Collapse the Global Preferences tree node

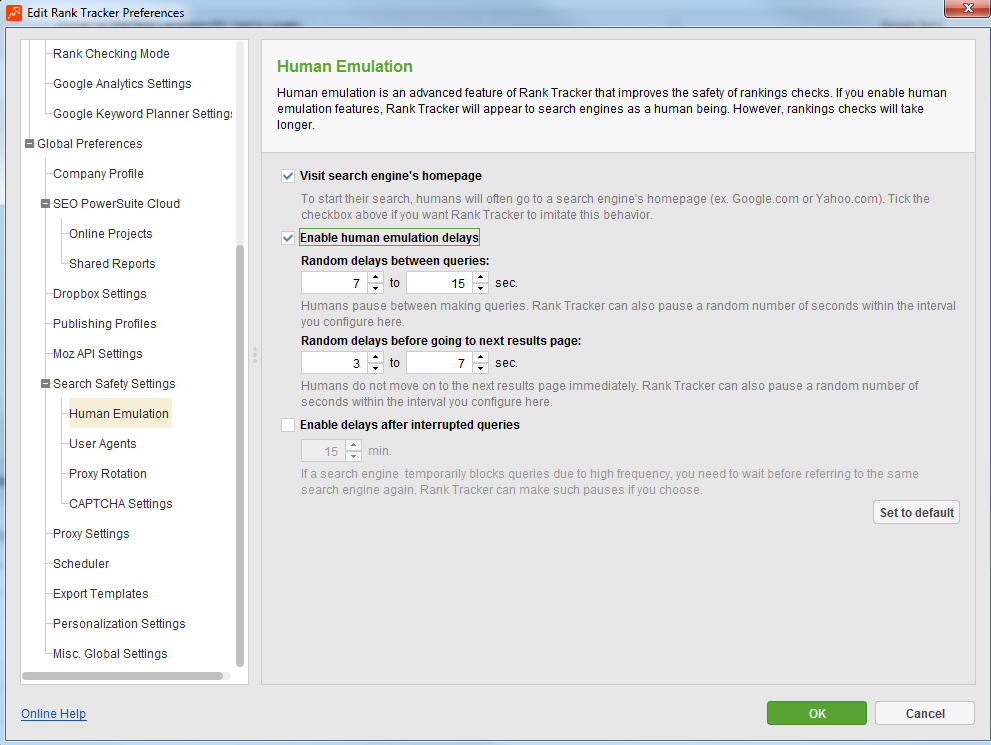point(29,144)
